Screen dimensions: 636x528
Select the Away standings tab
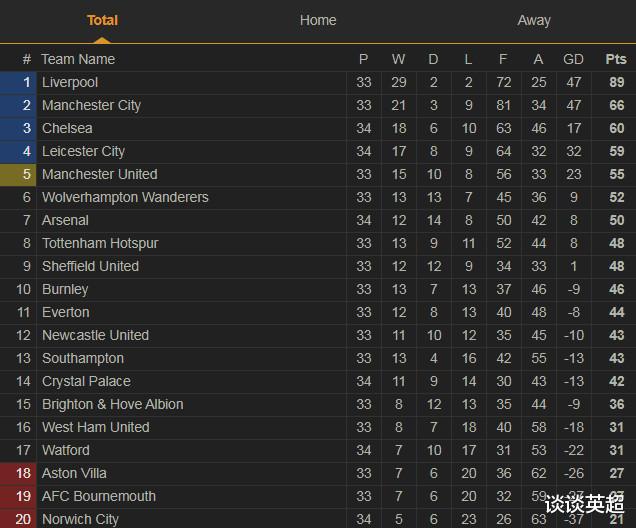click(533, 20)
